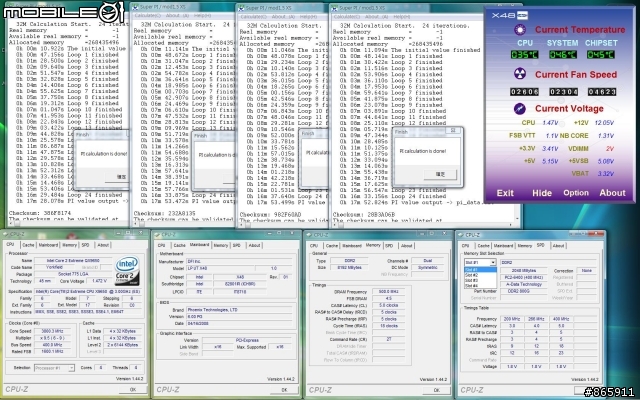Click the Current Temperature thermometer icon
Viewport: 640px width, 400px height.
pyautogui.click(x=520, y=30)
